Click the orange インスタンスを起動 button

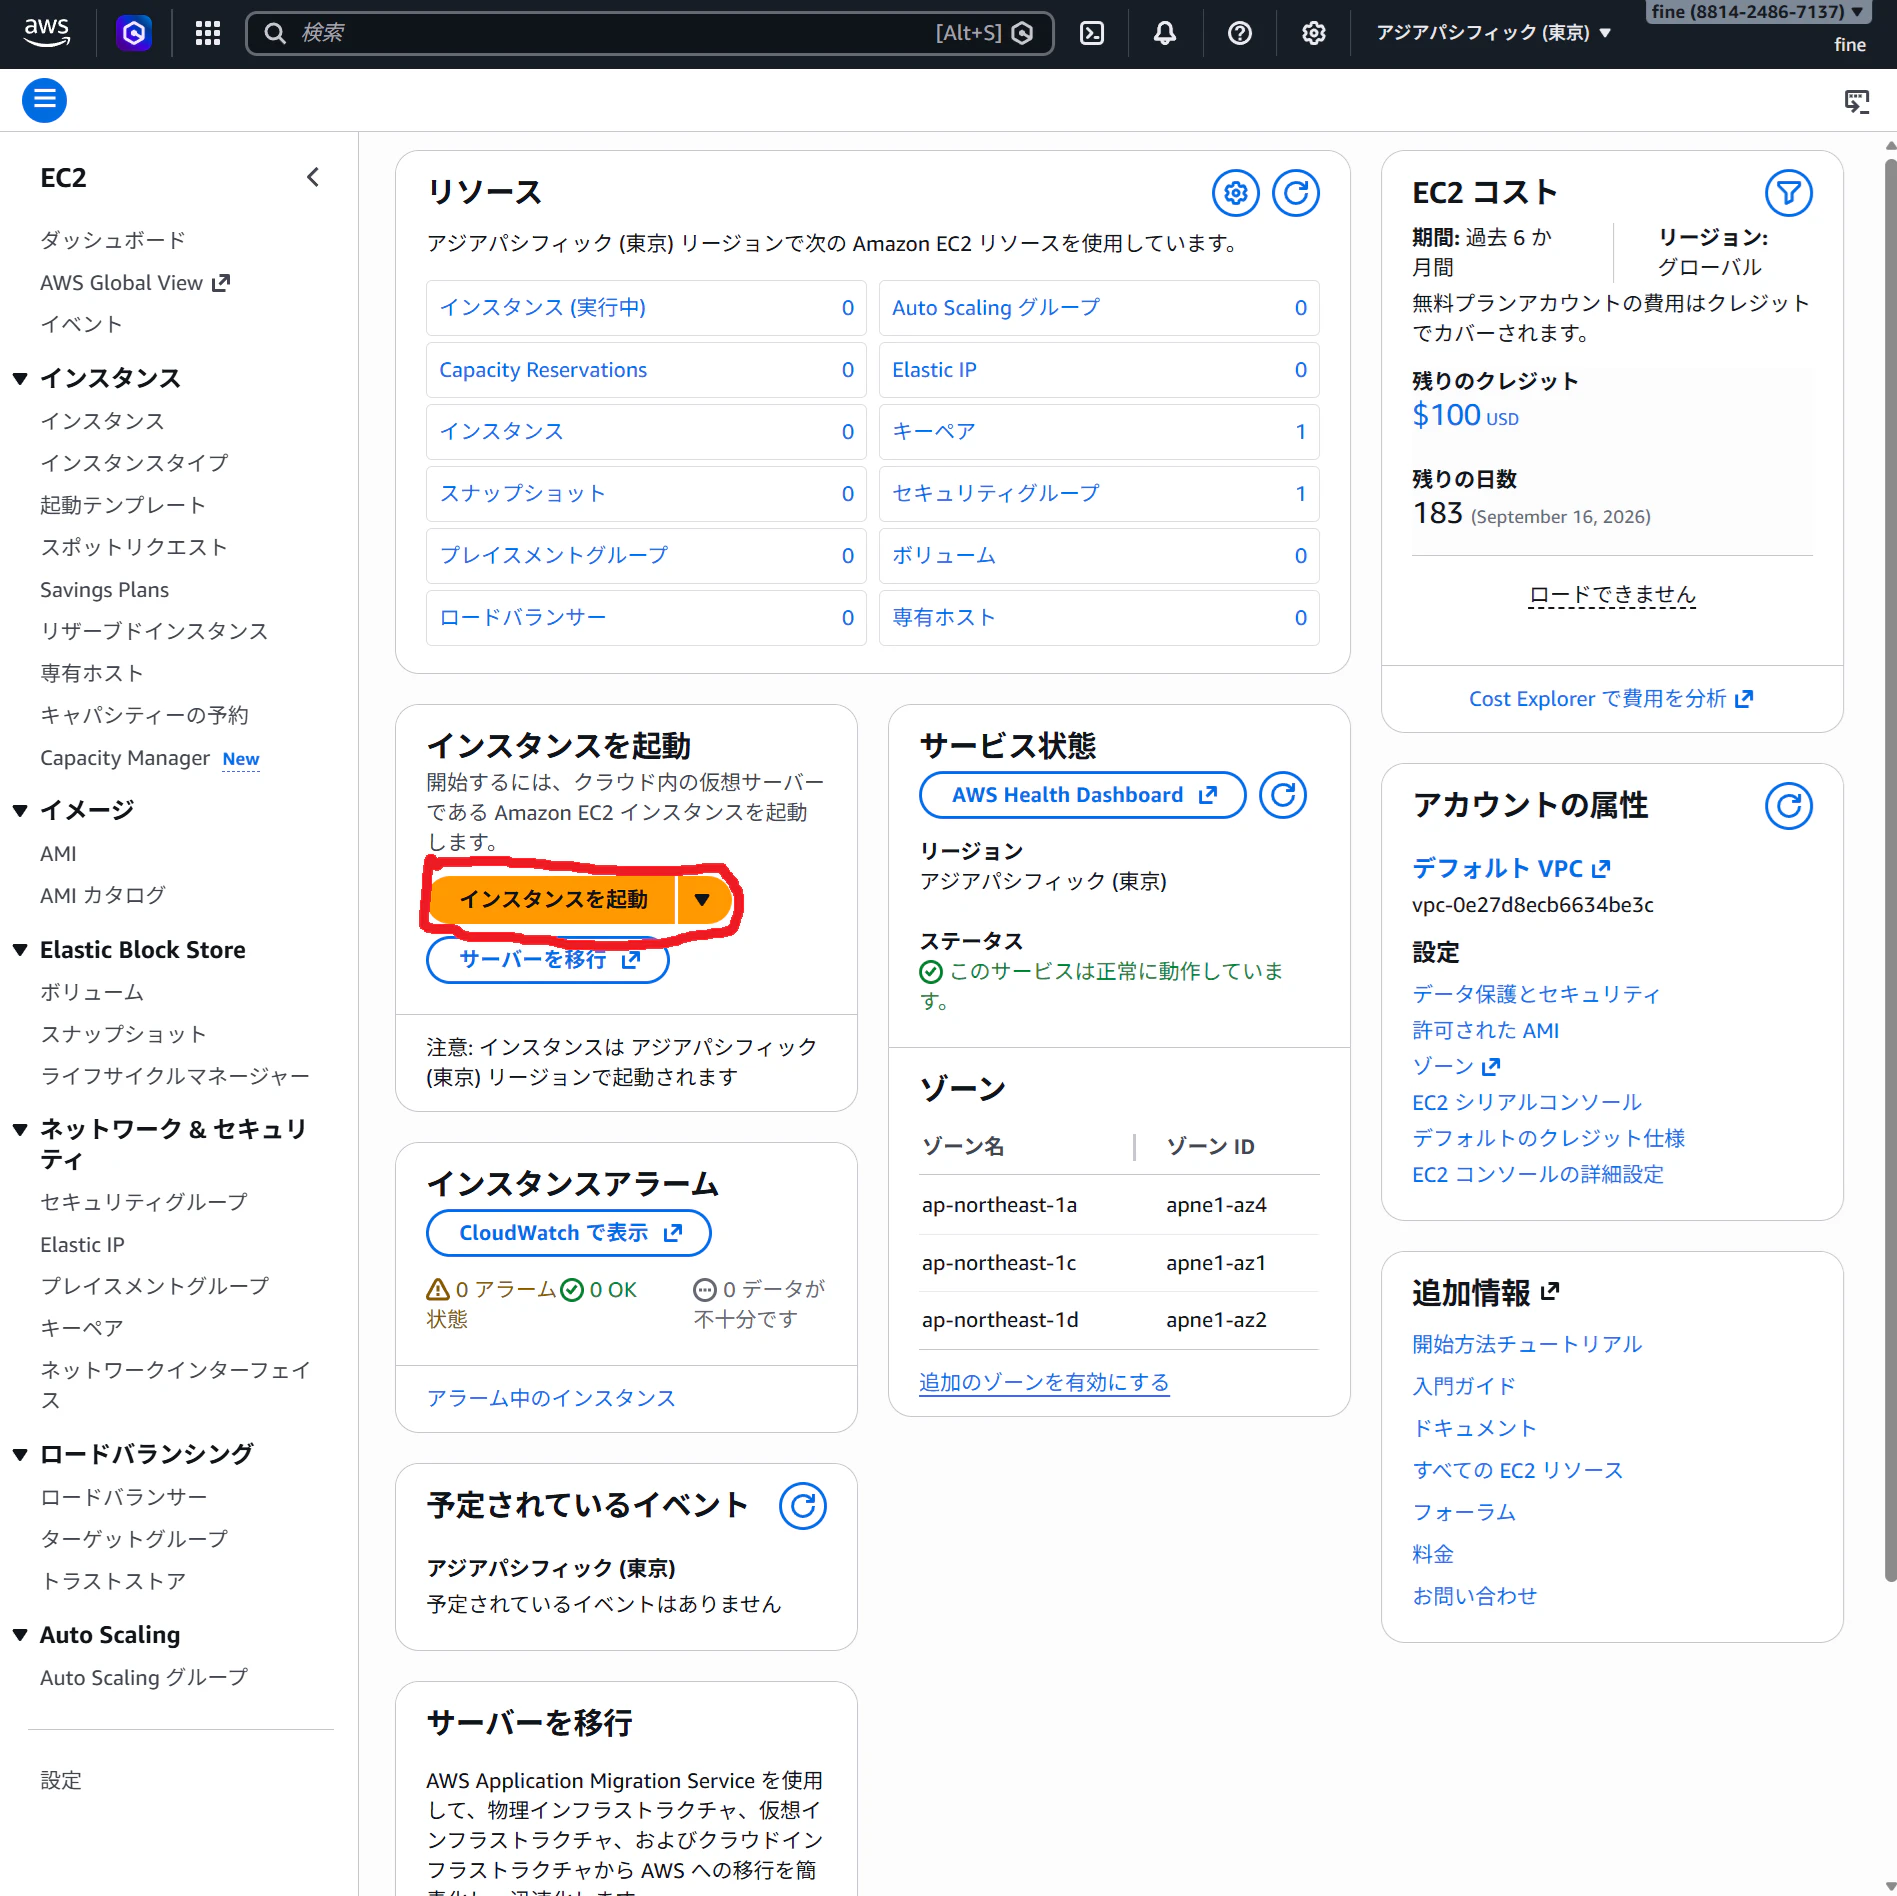pos(552,899)
